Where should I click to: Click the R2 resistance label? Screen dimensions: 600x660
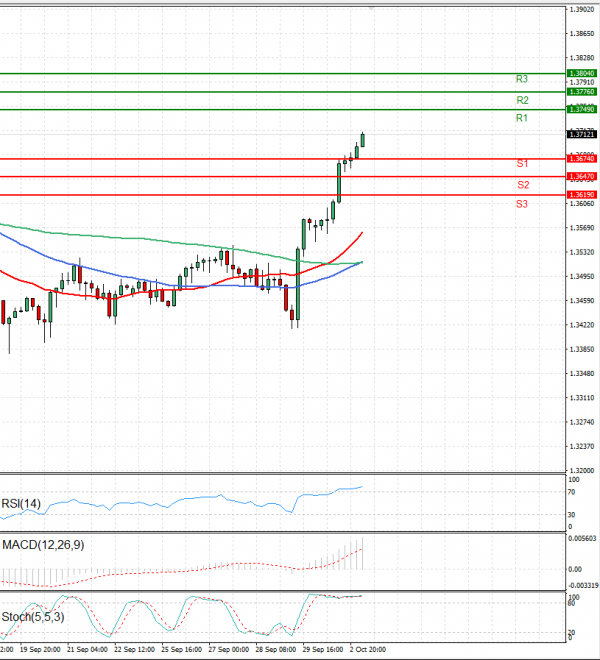tap(522, 100)
